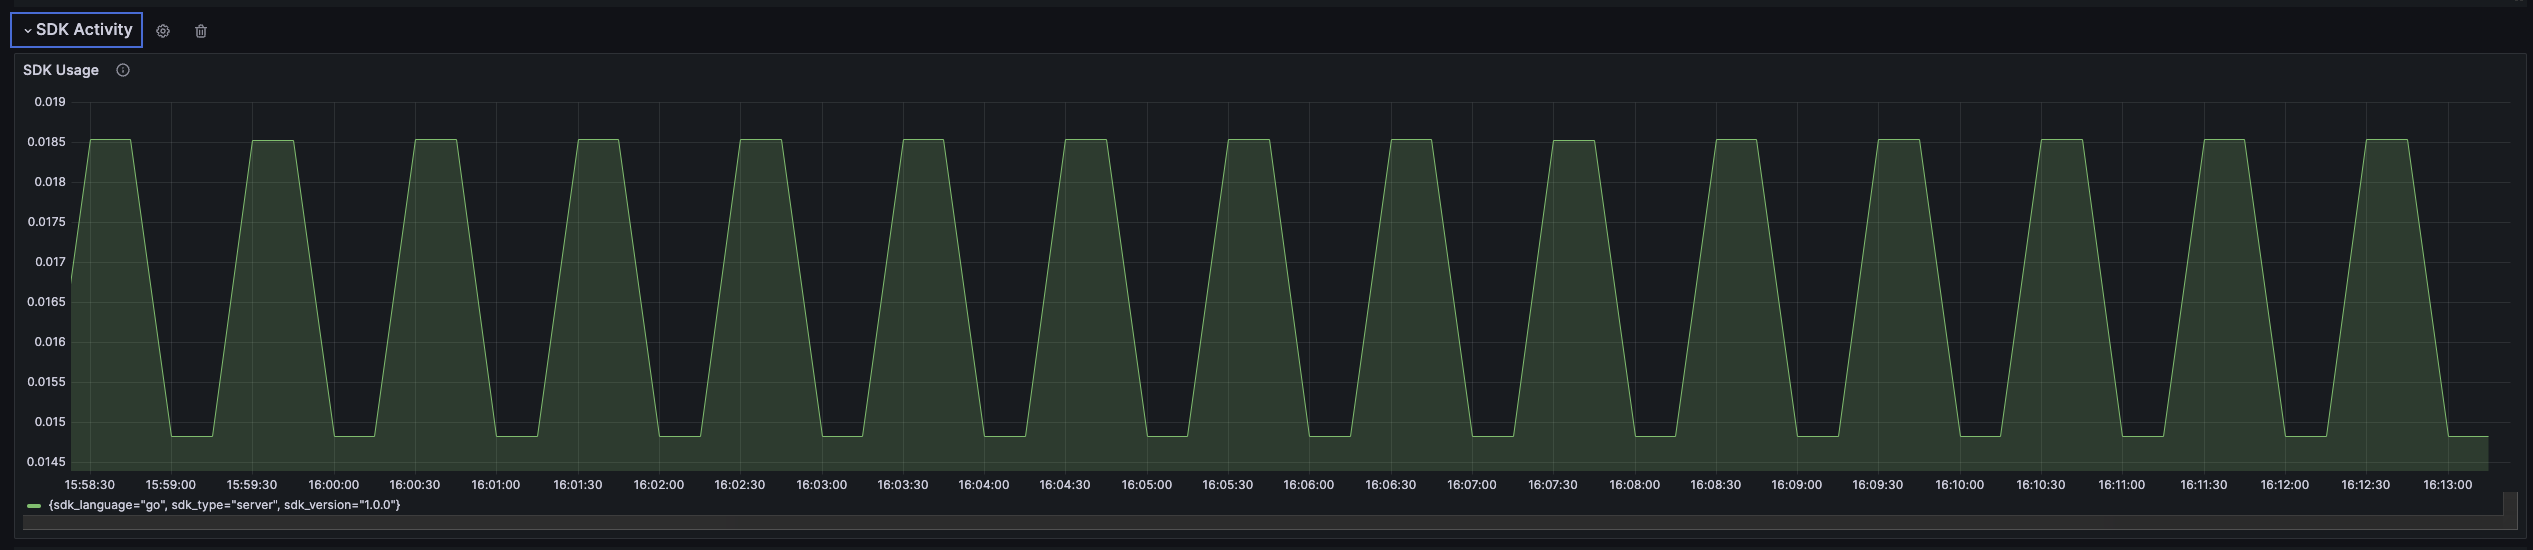Click the 16:02:30 time axis label
This screenshot has width=2533, height=550.
[x=740, y=485]
